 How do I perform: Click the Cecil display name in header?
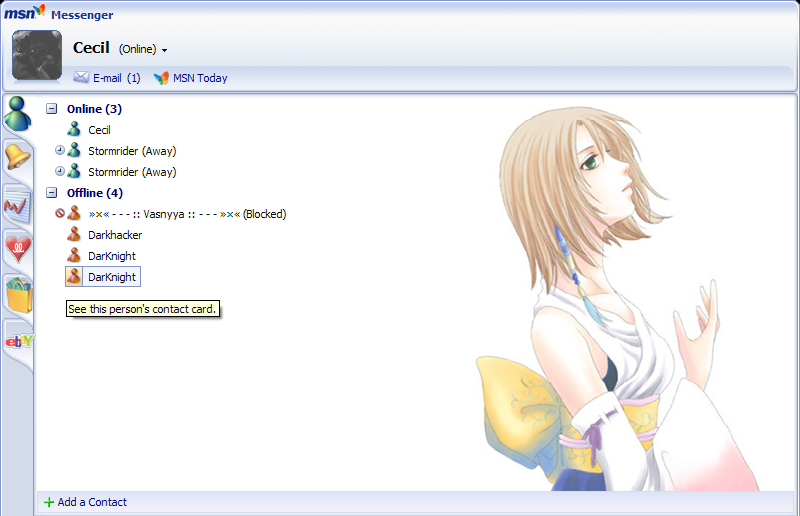tap(91, 48)
